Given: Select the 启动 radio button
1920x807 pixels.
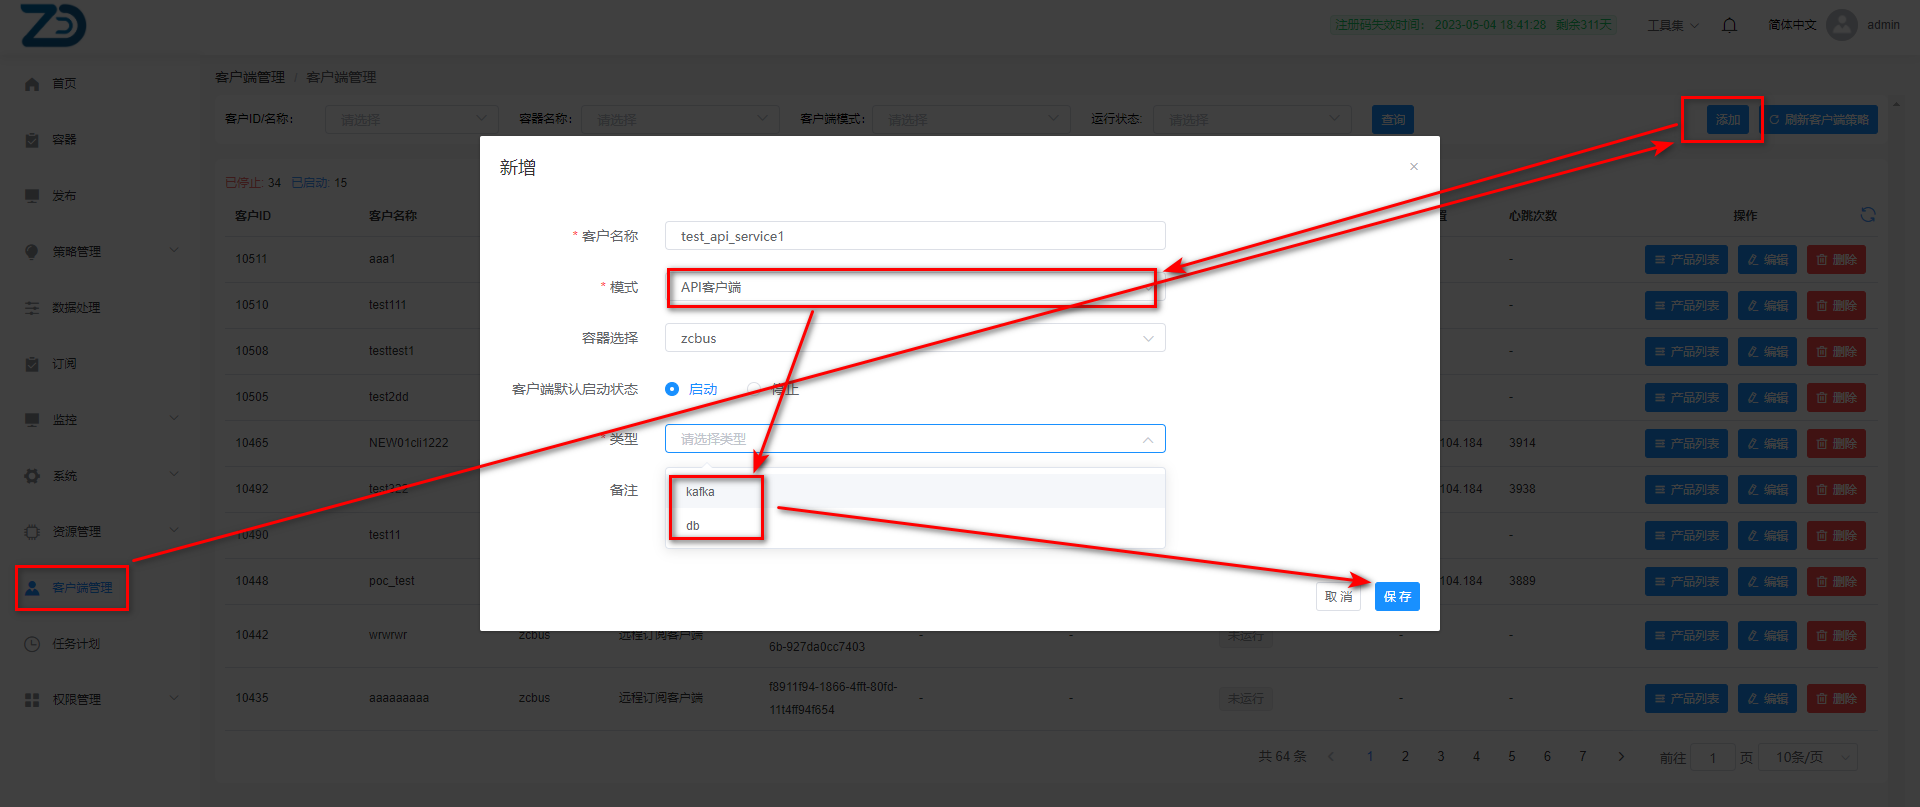Looking at the screenshot, I should (x=672, y=389).
